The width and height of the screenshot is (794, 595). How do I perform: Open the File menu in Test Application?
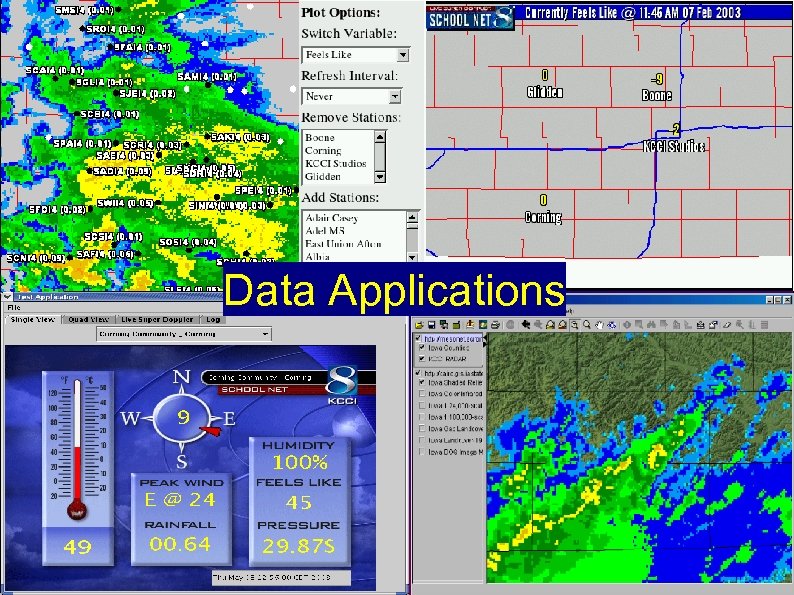tap(14, 307)
